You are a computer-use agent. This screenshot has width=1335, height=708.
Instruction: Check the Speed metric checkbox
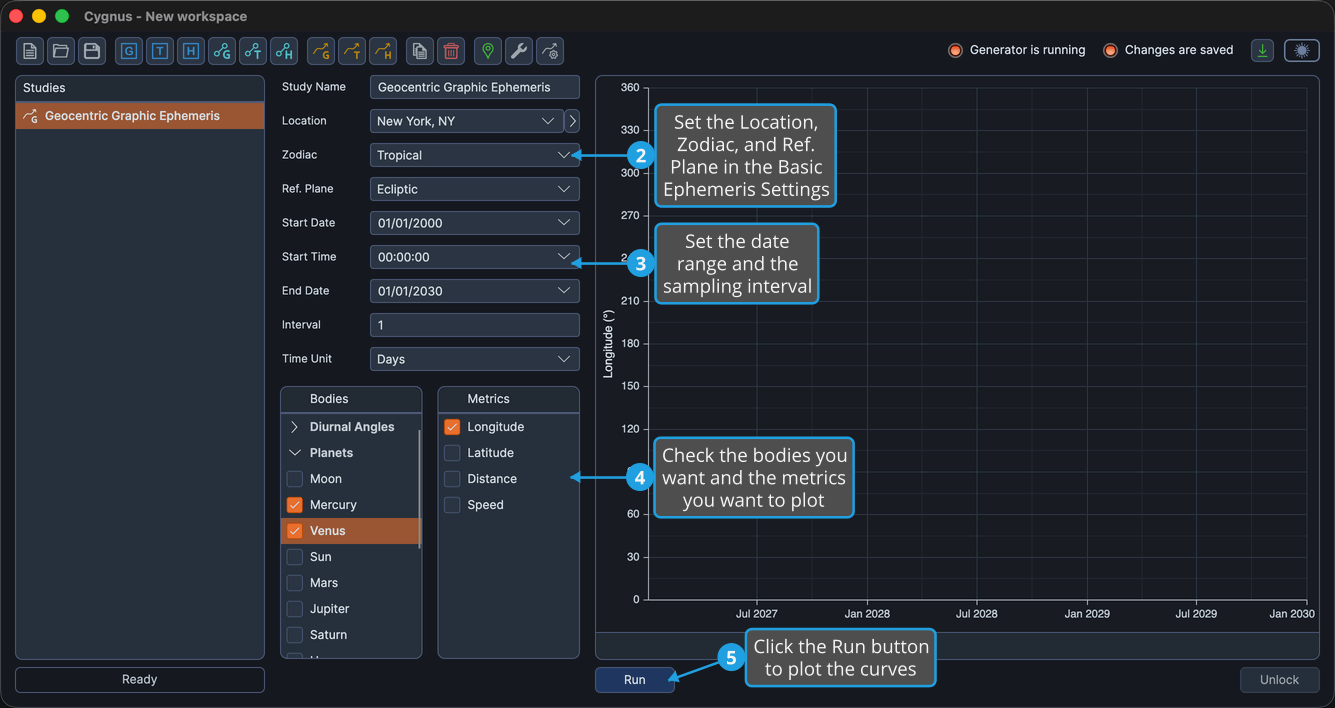click(x=452, y=505)
